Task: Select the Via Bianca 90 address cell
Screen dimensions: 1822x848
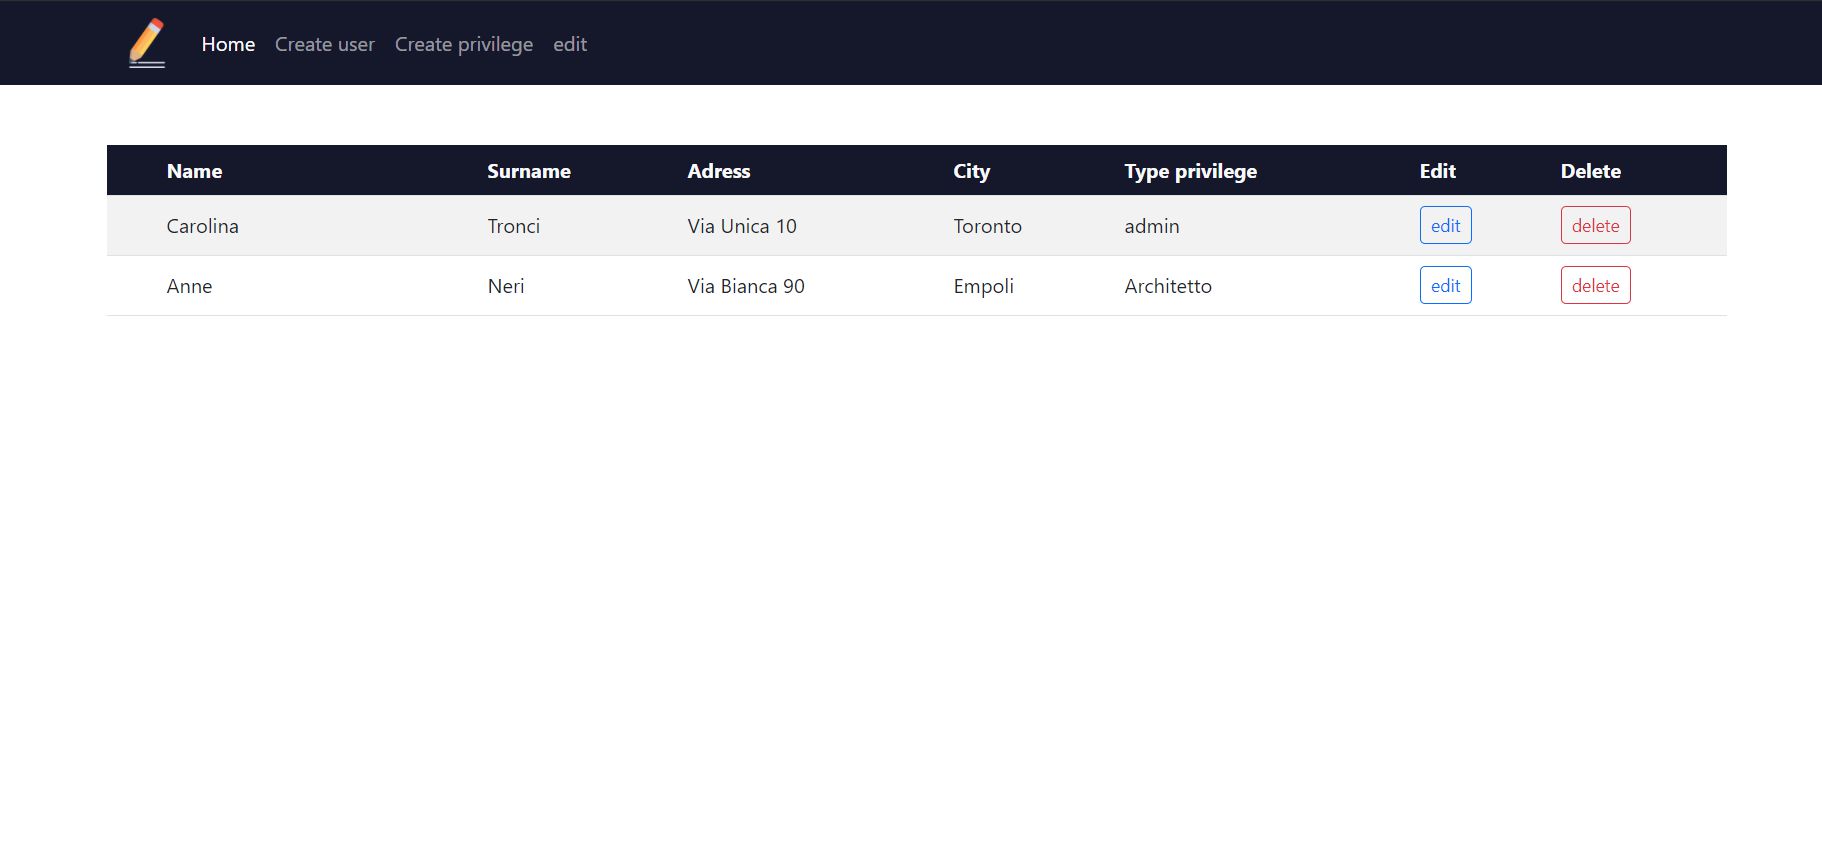Action: point(746,286)
